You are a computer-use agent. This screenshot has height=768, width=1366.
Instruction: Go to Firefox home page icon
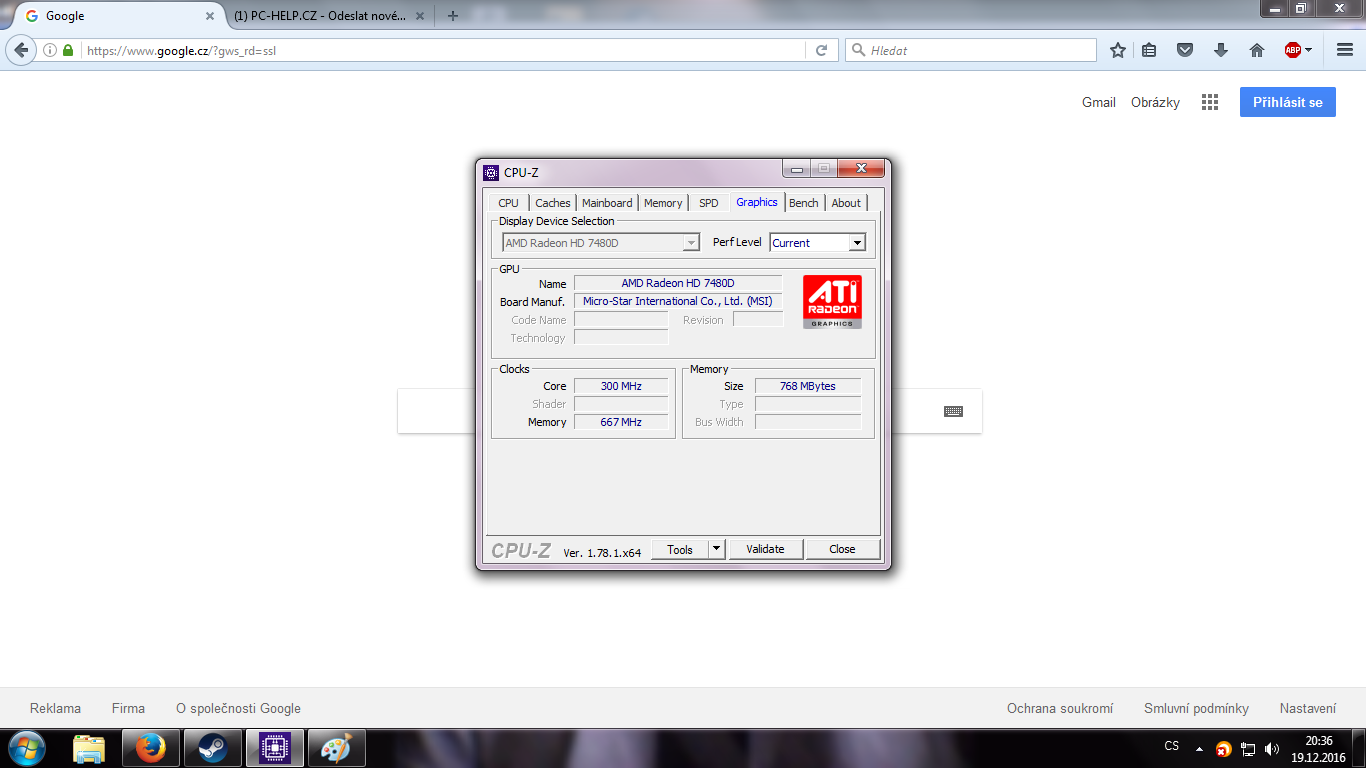coord(1257,50)
